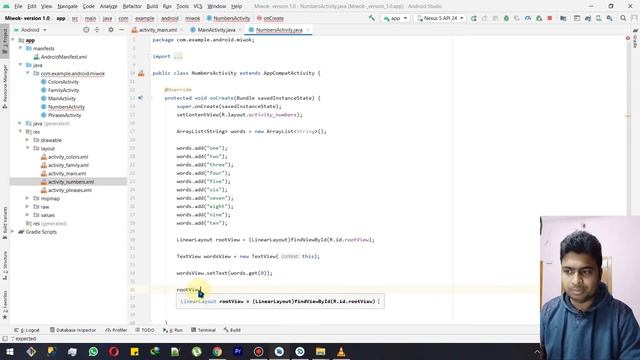Open the Profiler tool window
The height and width of the screenshot is (360, 640).
(x=116, y=330)
